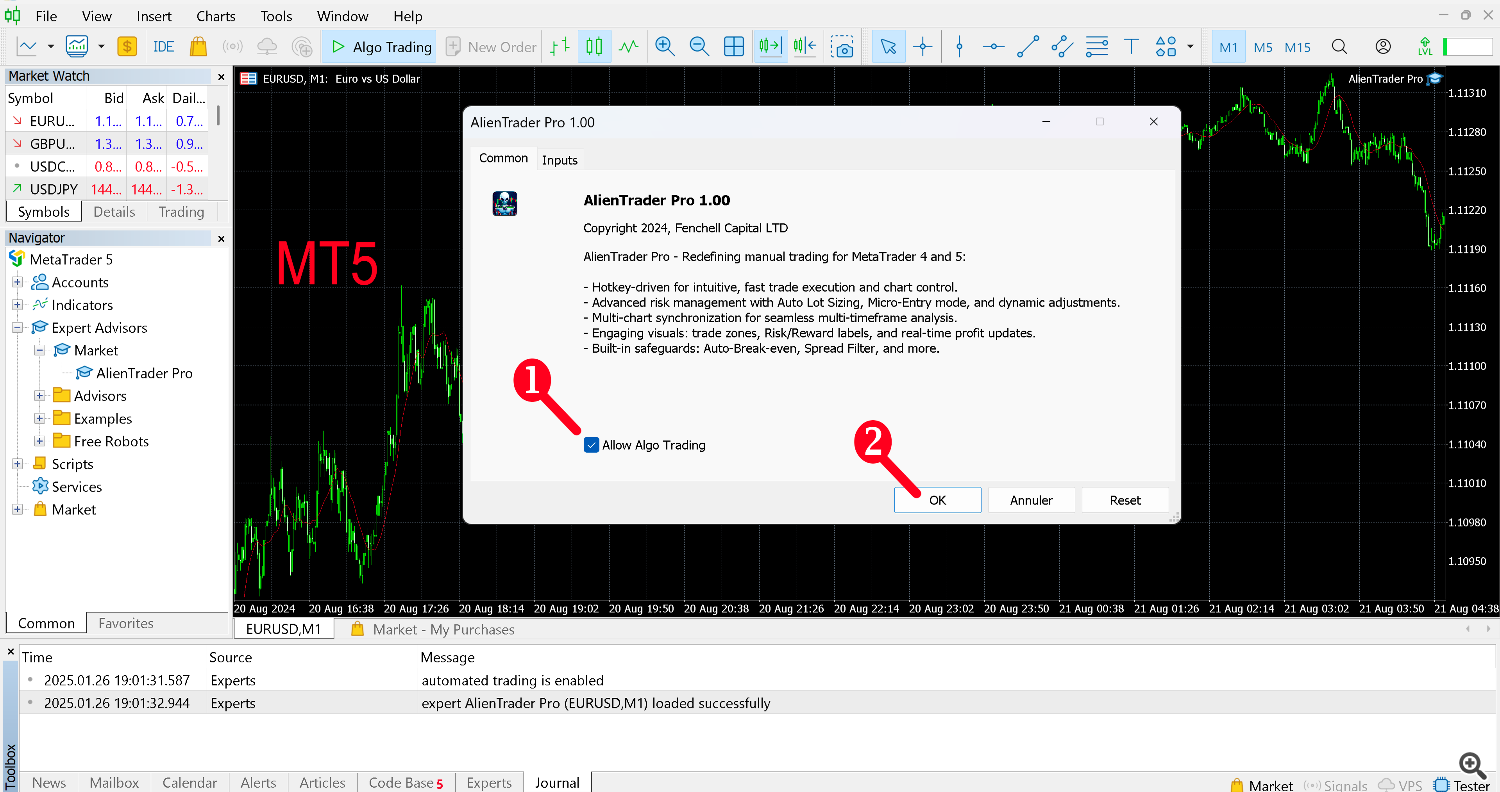Viewport: 1500px width, 792px height.
Task: Open the new chart dropdown arrow
Action: point(49,46)
